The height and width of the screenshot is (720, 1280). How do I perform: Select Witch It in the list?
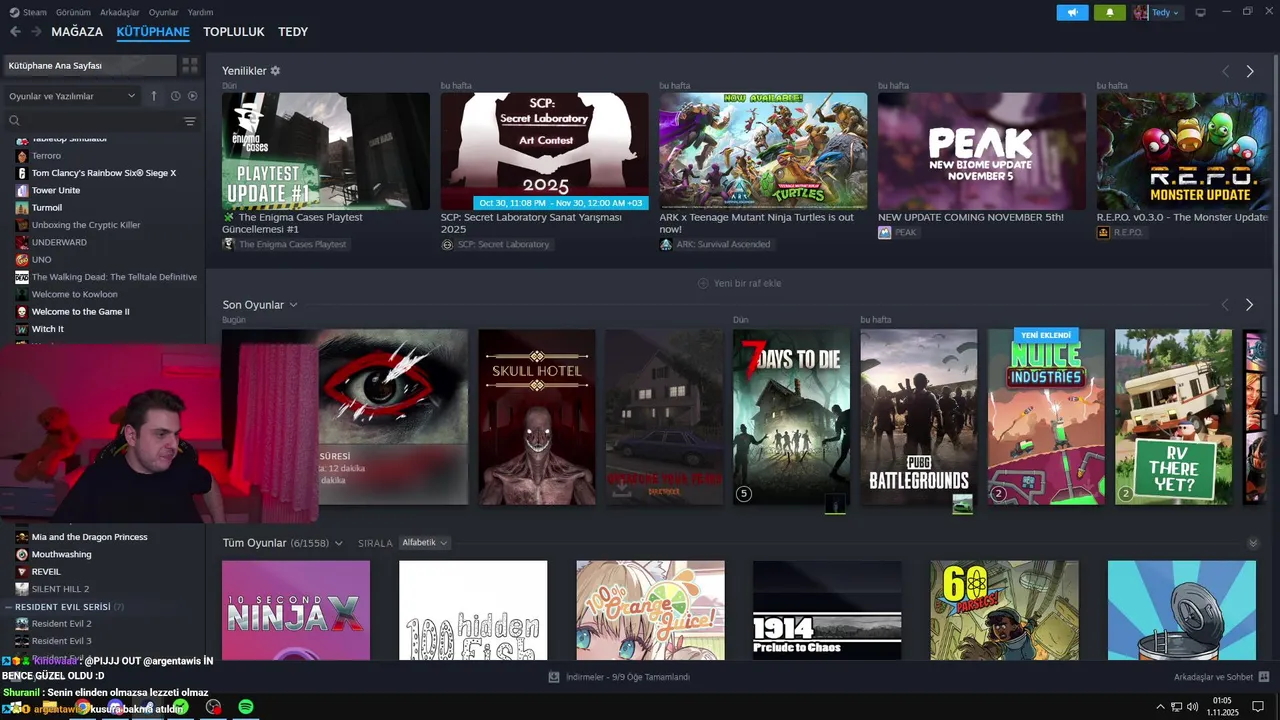[47, 329]
